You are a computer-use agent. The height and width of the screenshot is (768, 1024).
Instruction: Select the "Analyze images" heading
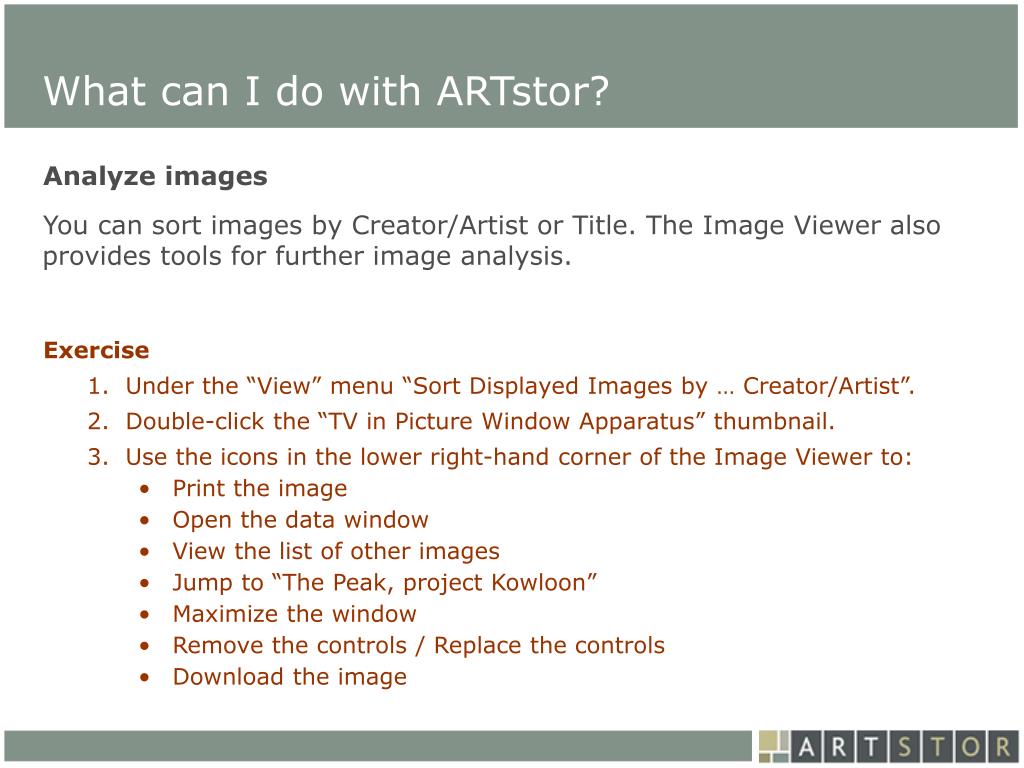[155, 177]
